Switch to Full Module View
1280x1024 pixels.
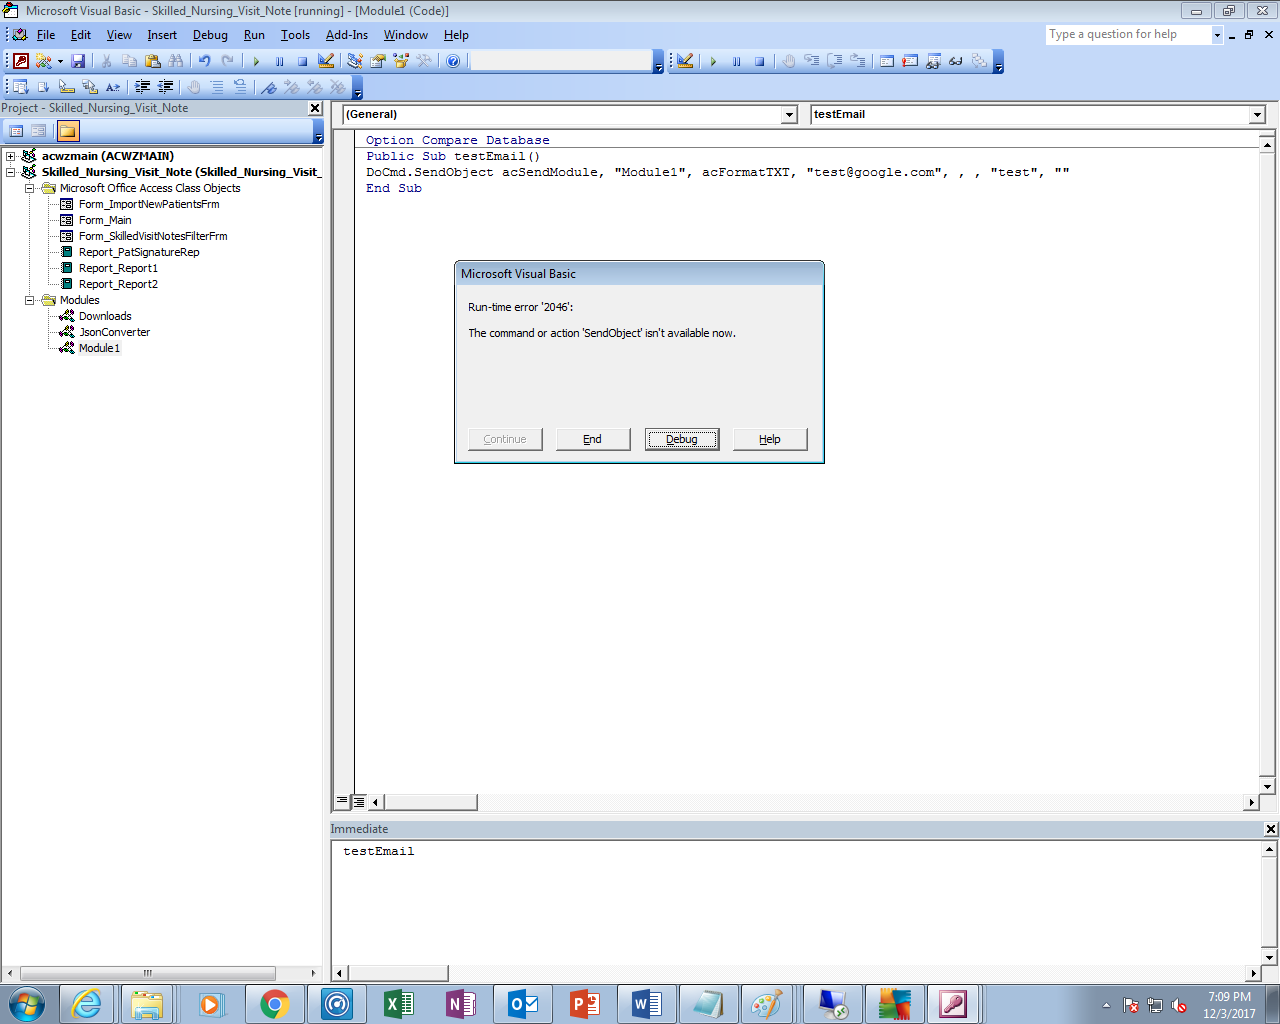click(x=359, y=801)
